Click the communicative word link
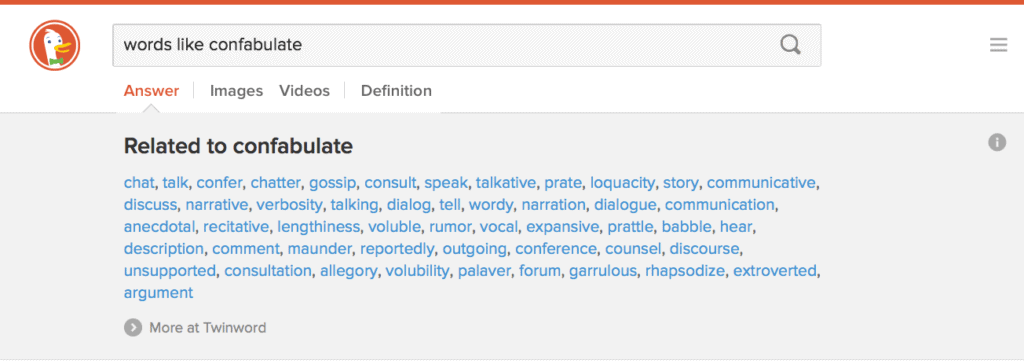This screenshot has height=364, width=1024. click(x=761, y=182)
